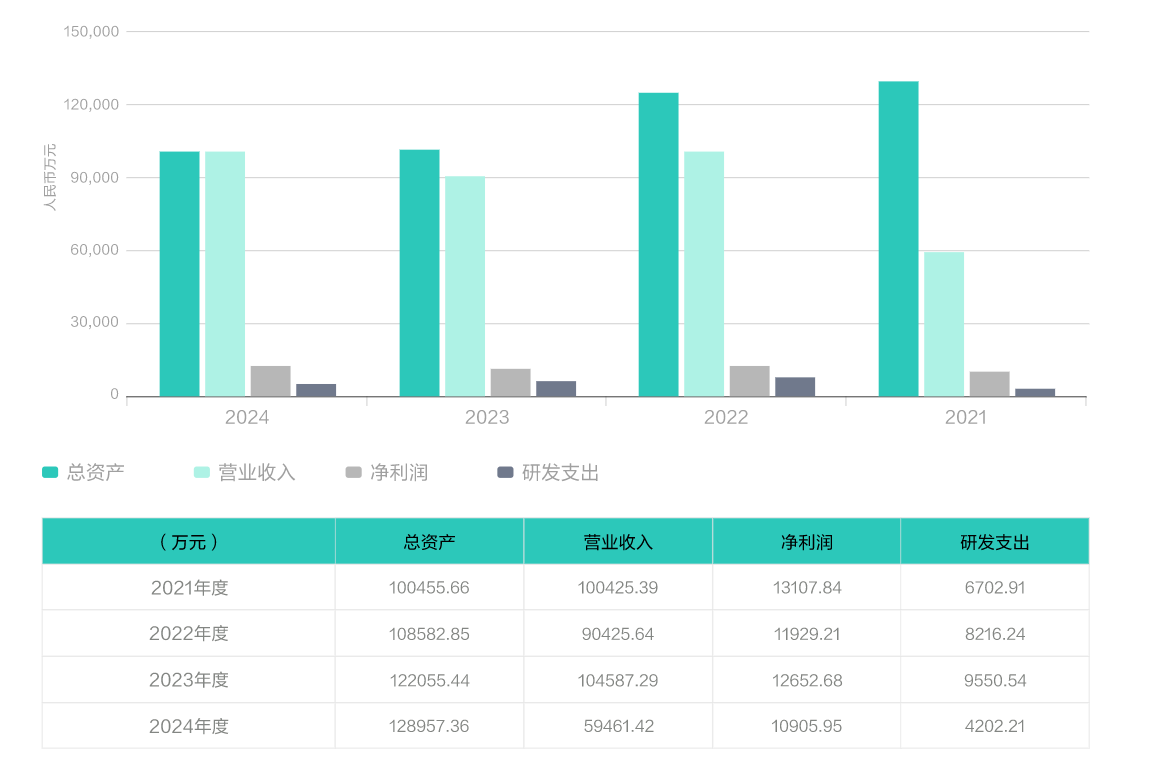Click the cell value 59461.42

pos(618,726)
